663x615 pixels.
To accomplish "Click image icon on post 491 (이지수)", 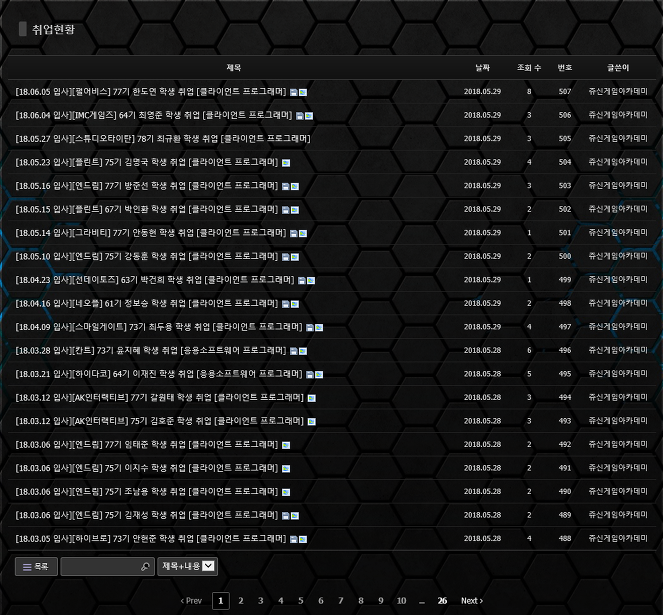I will pos(286,469).
